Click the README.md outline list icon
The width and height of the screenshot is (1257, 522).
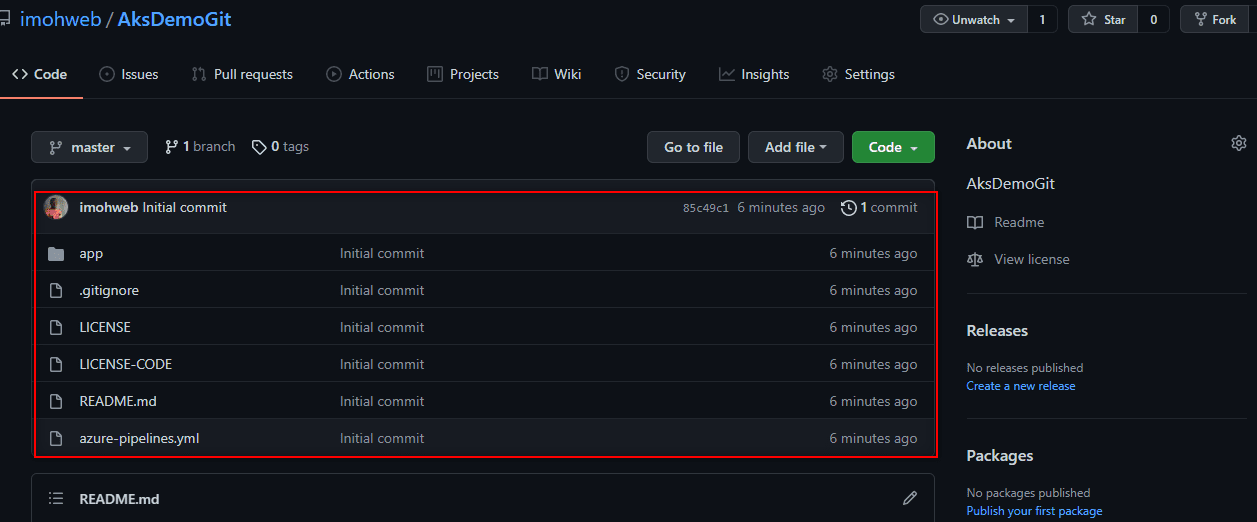pos(57,498)
